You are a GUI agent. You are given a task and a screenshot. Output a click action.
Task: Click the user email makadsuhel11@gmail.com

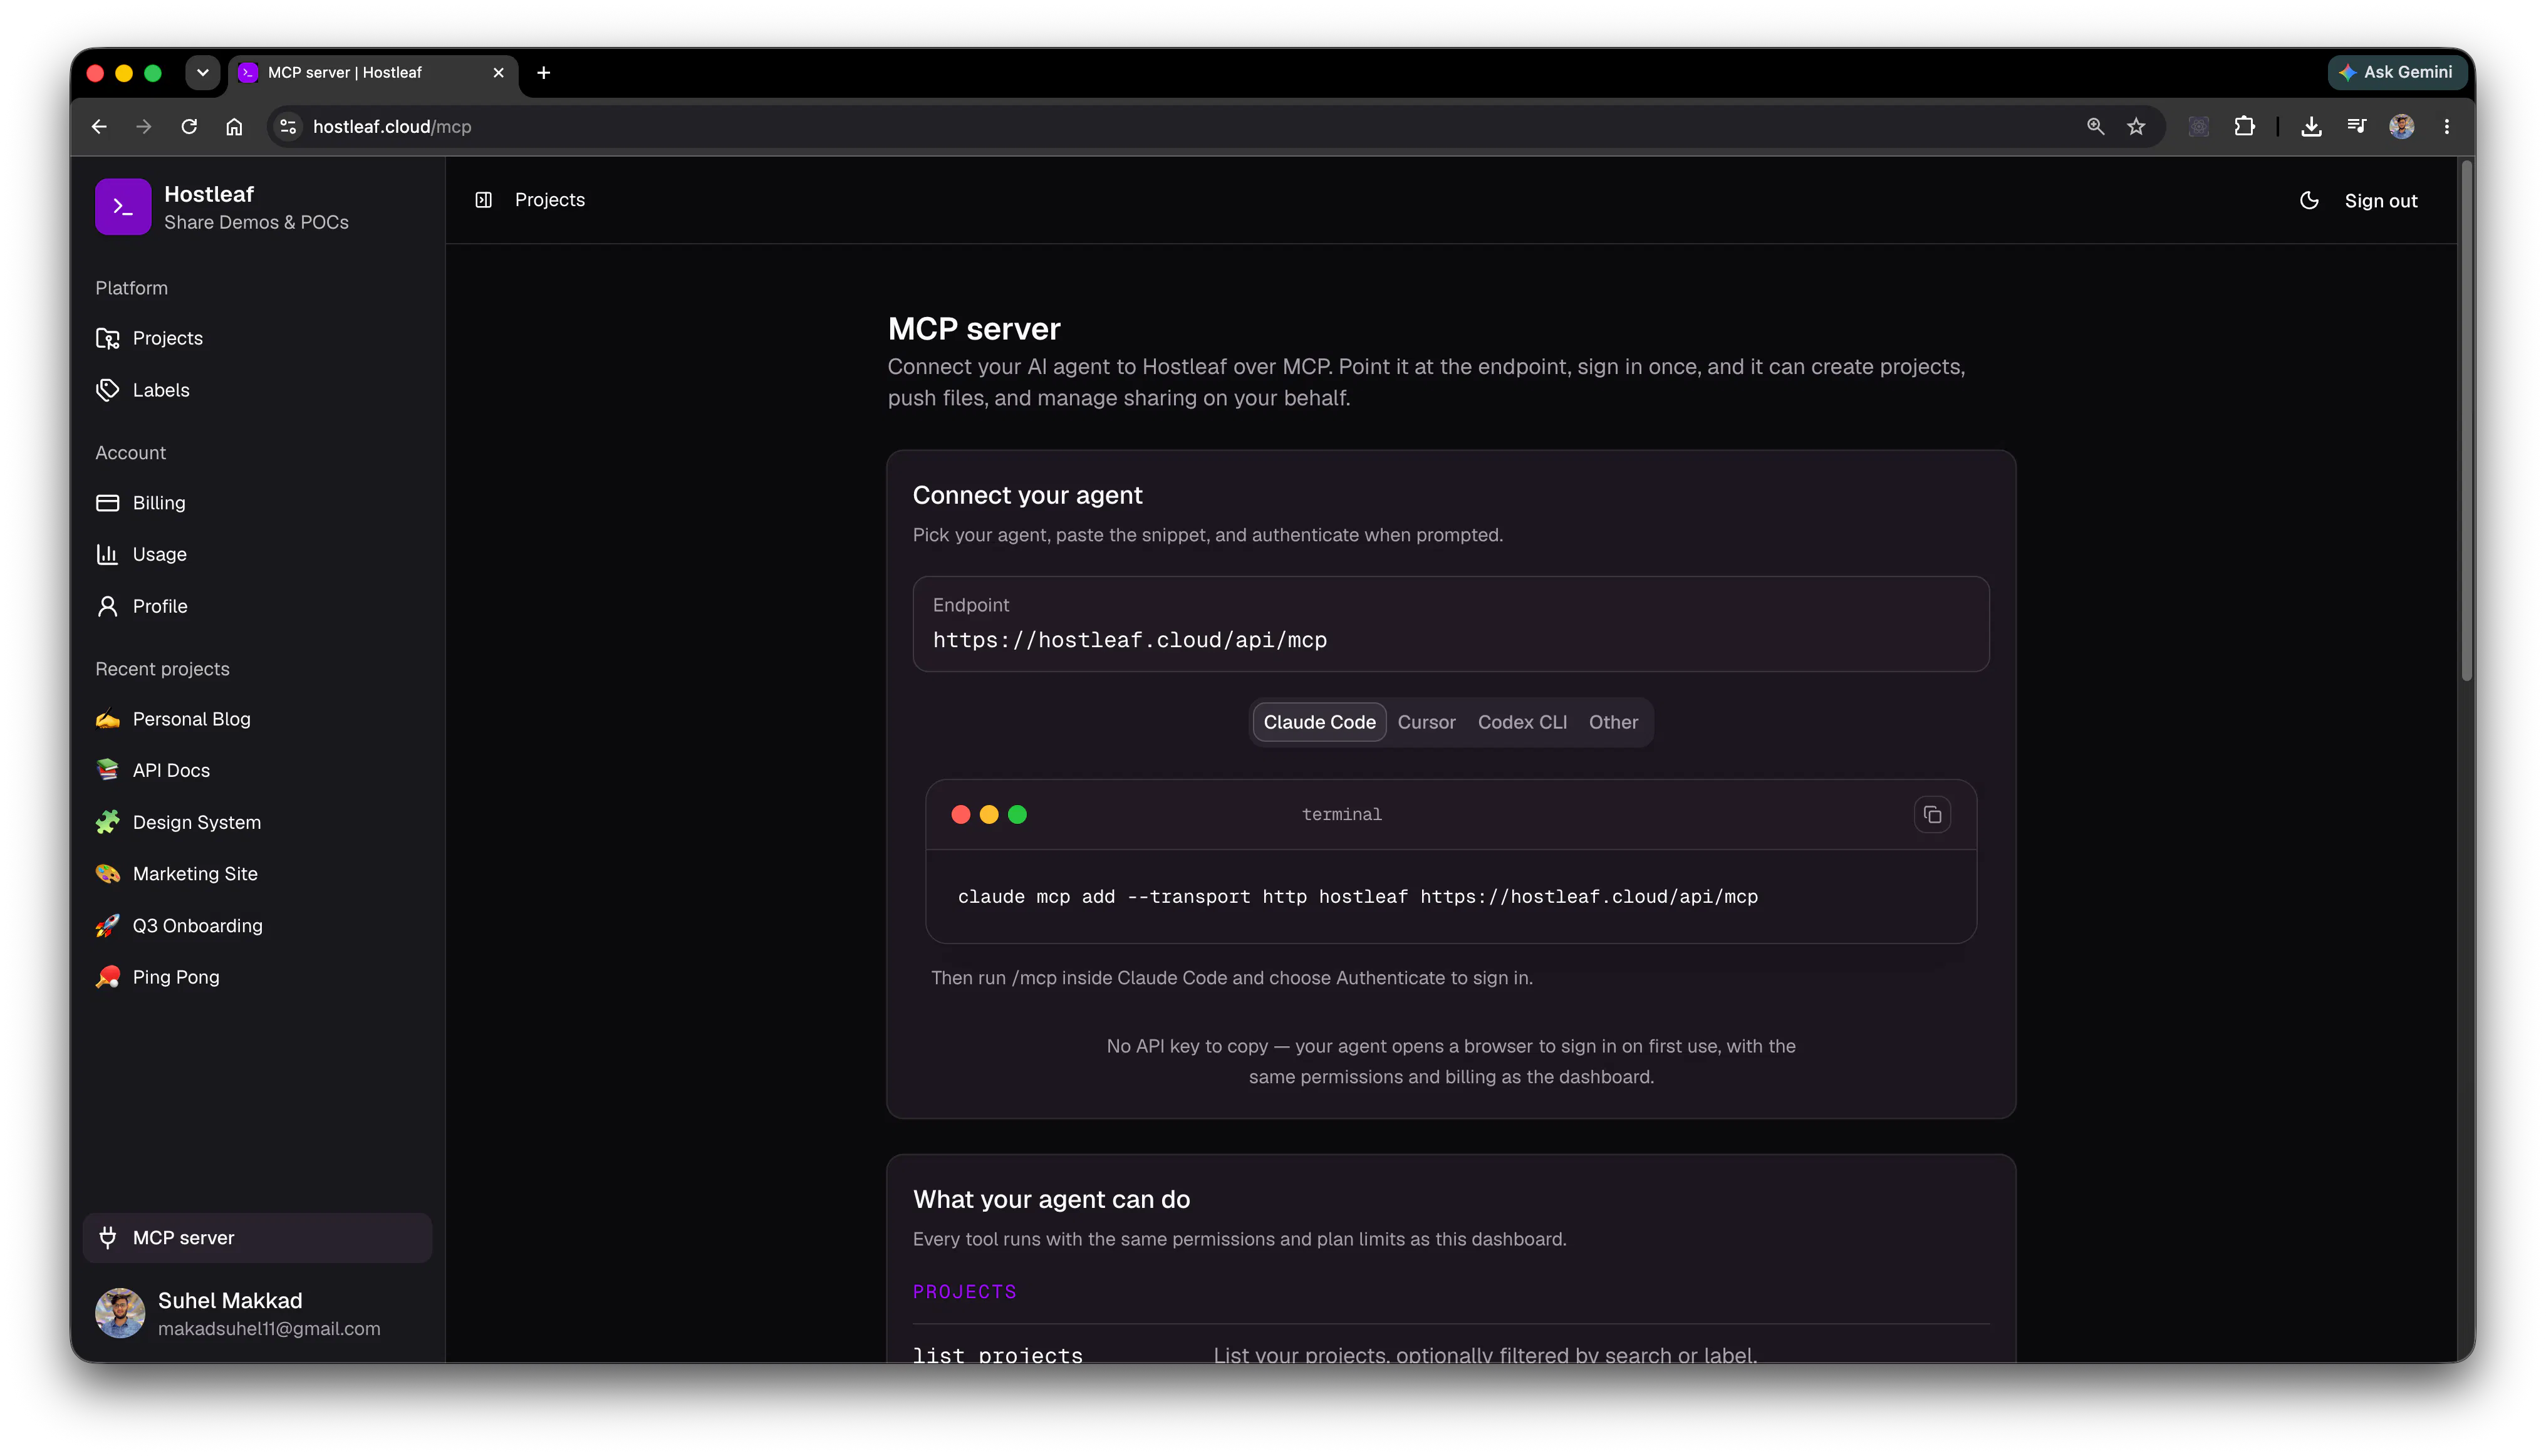pos(269,1329)
